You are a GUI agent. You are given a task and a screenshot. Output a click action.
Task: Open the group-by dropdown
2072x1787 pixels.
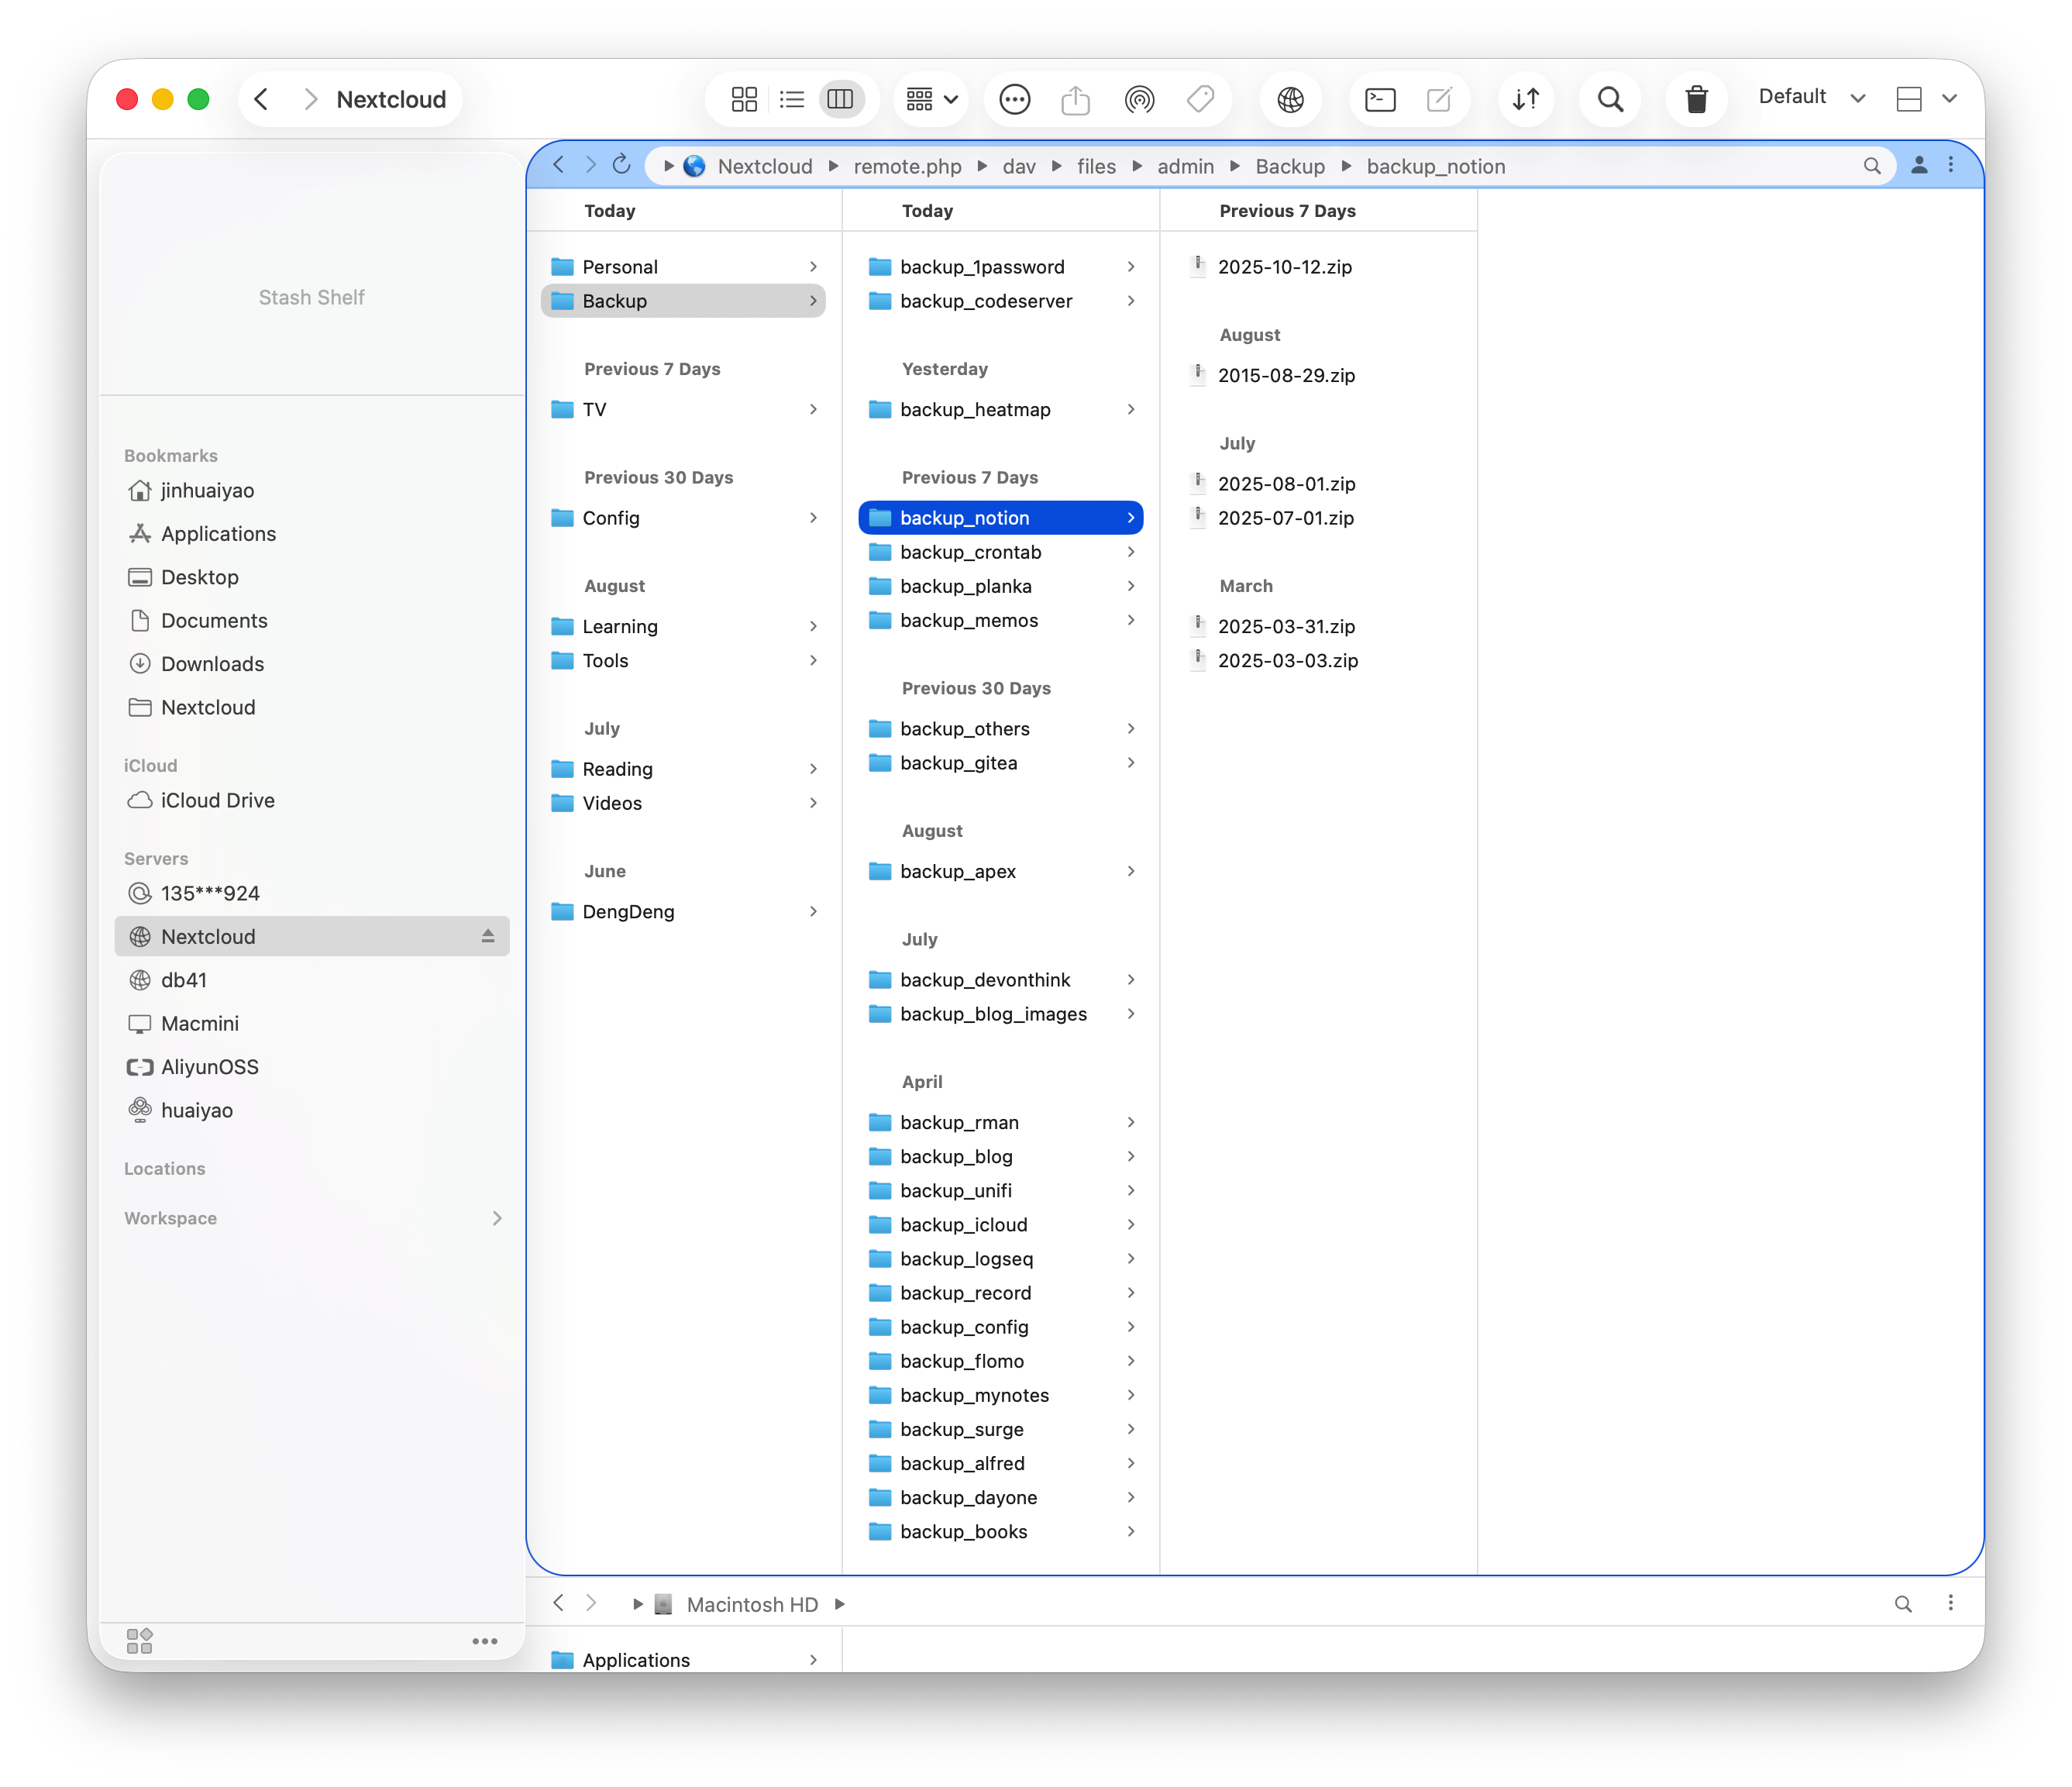coord(931,99)
